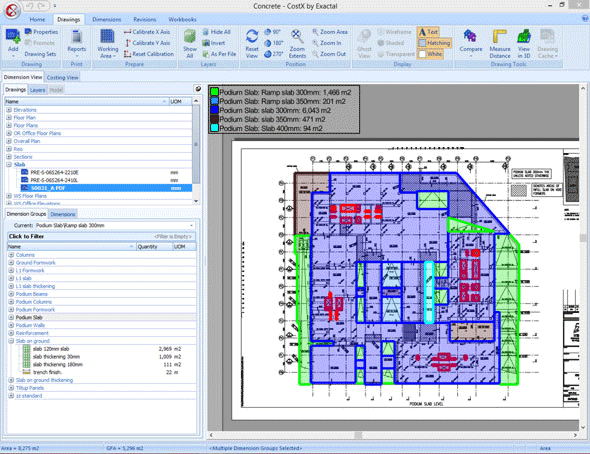Image resolution: width=590 pixels, height=454 pixels.
Task: Select slab 120mm slab dimension
Action: tap(102, 349)
